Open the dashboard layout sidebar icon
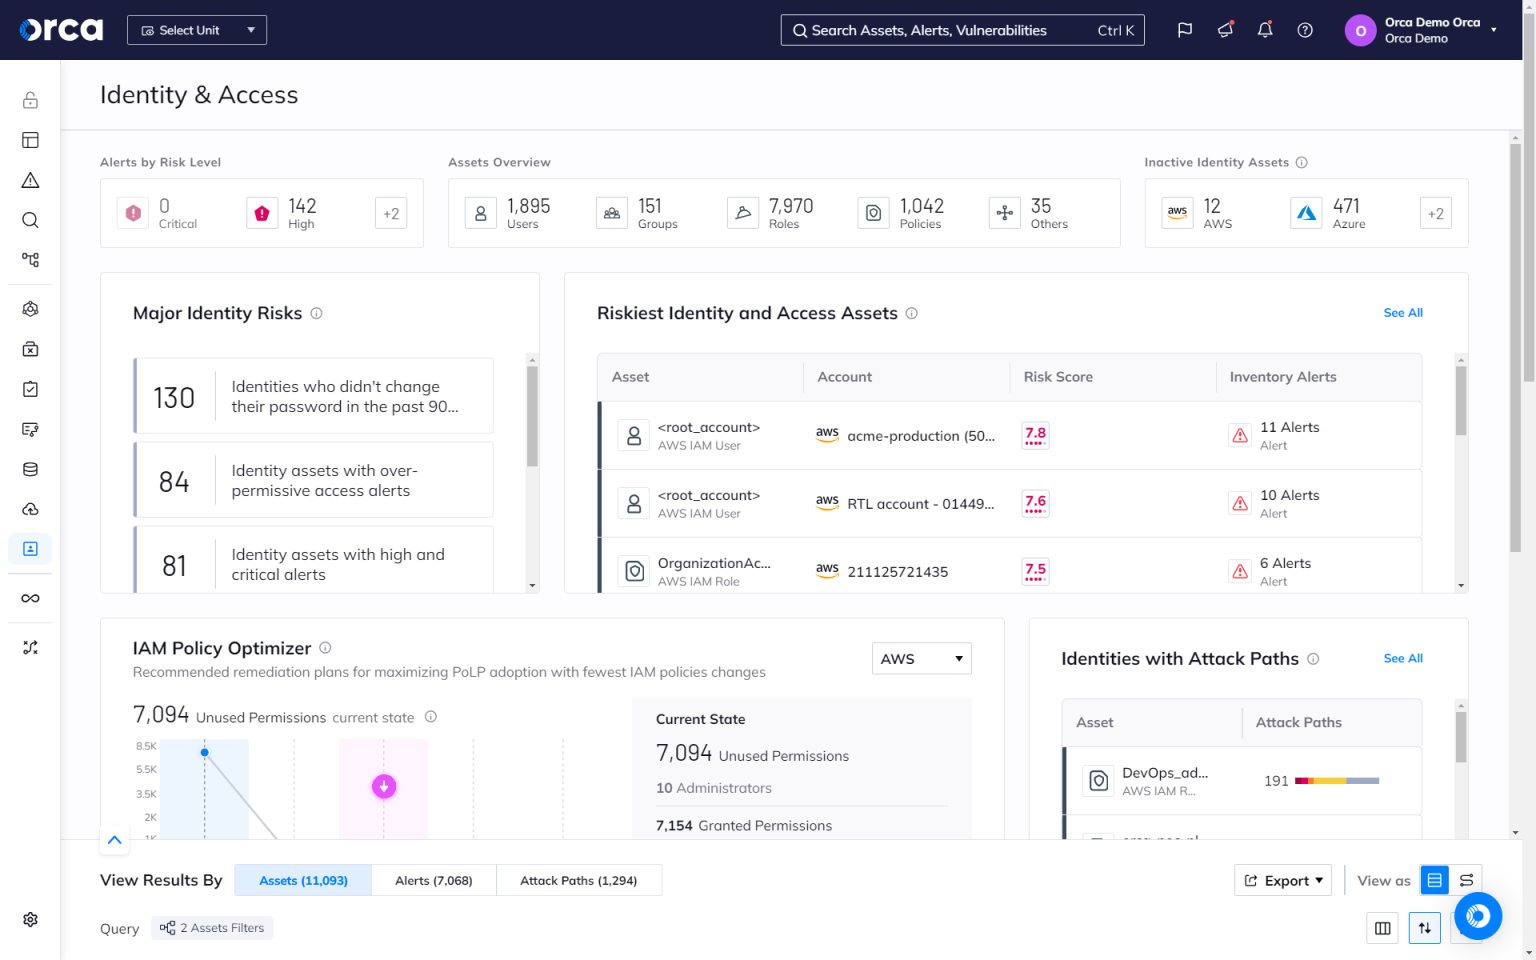Image resolution: width=1536 pixels, height=960 pixels. coord(30,140)
